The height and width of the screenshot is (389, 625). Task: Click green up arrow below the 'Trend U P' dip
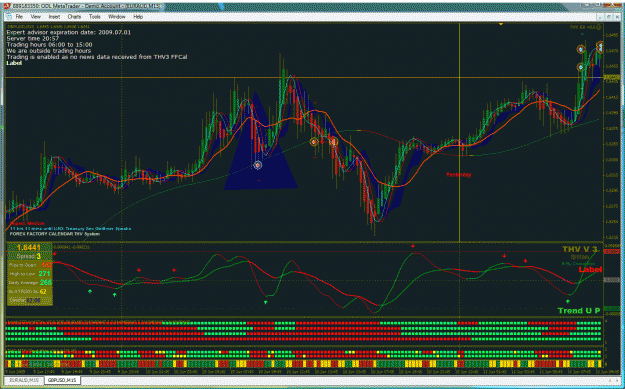click(568, 301)
